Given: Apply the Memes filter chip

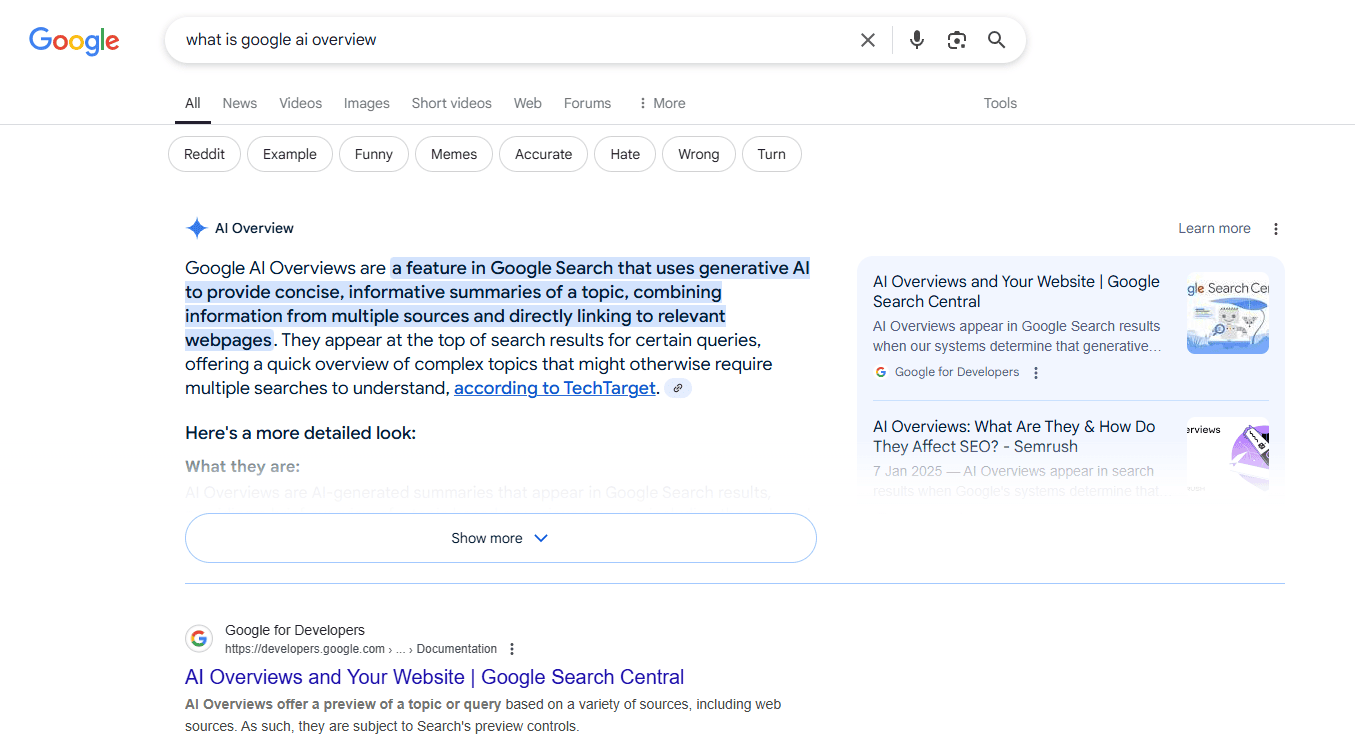Looking at the screenshot, I should coord(454,154).
